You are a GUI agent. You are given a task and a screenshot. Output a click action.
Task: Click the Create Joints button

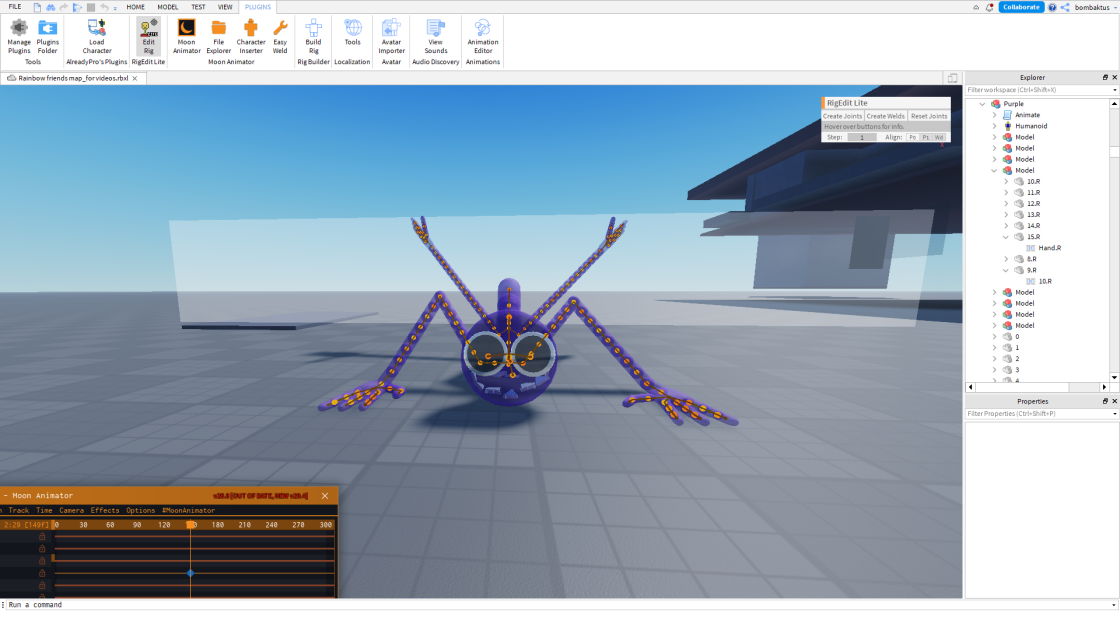843,116
